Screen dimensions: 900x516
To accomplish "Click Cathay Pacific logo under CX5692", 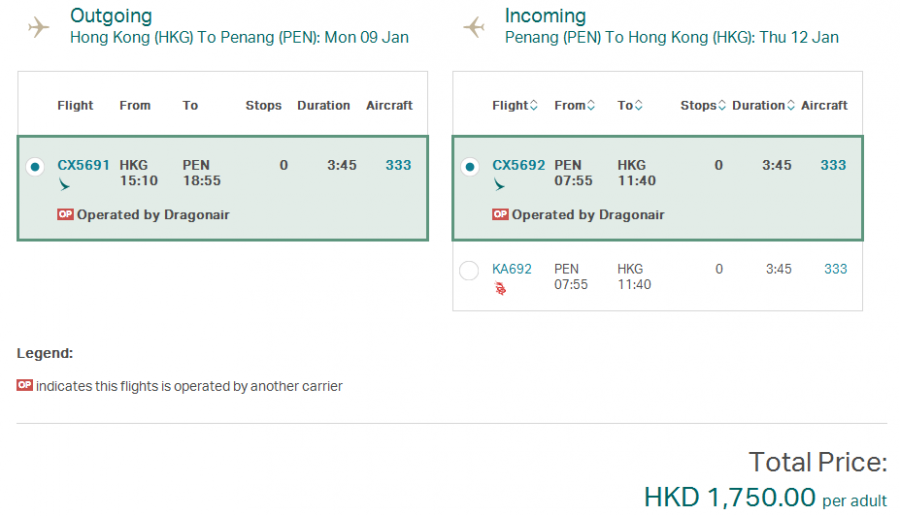I will pos(500,185).
